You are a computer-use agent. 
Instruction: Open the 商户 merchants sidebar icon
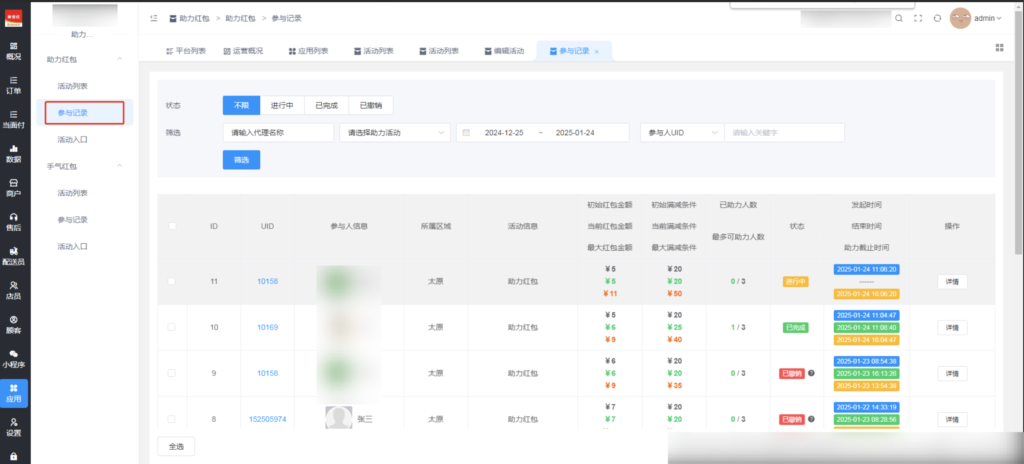(13, 188)
